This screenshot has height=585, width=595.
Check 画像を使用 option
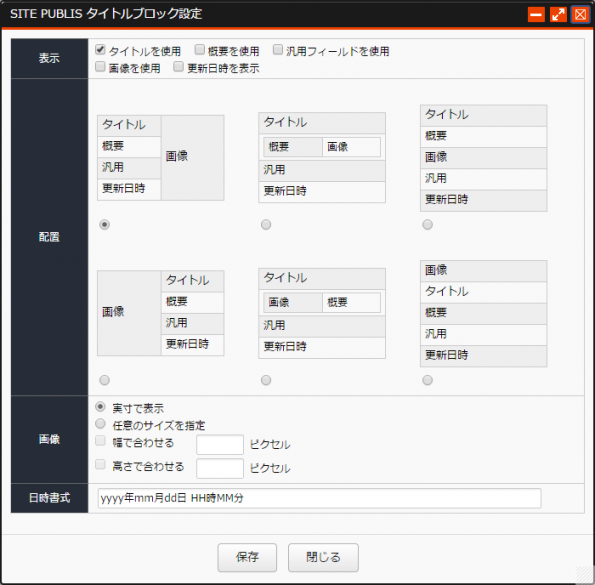click(100, 67)
